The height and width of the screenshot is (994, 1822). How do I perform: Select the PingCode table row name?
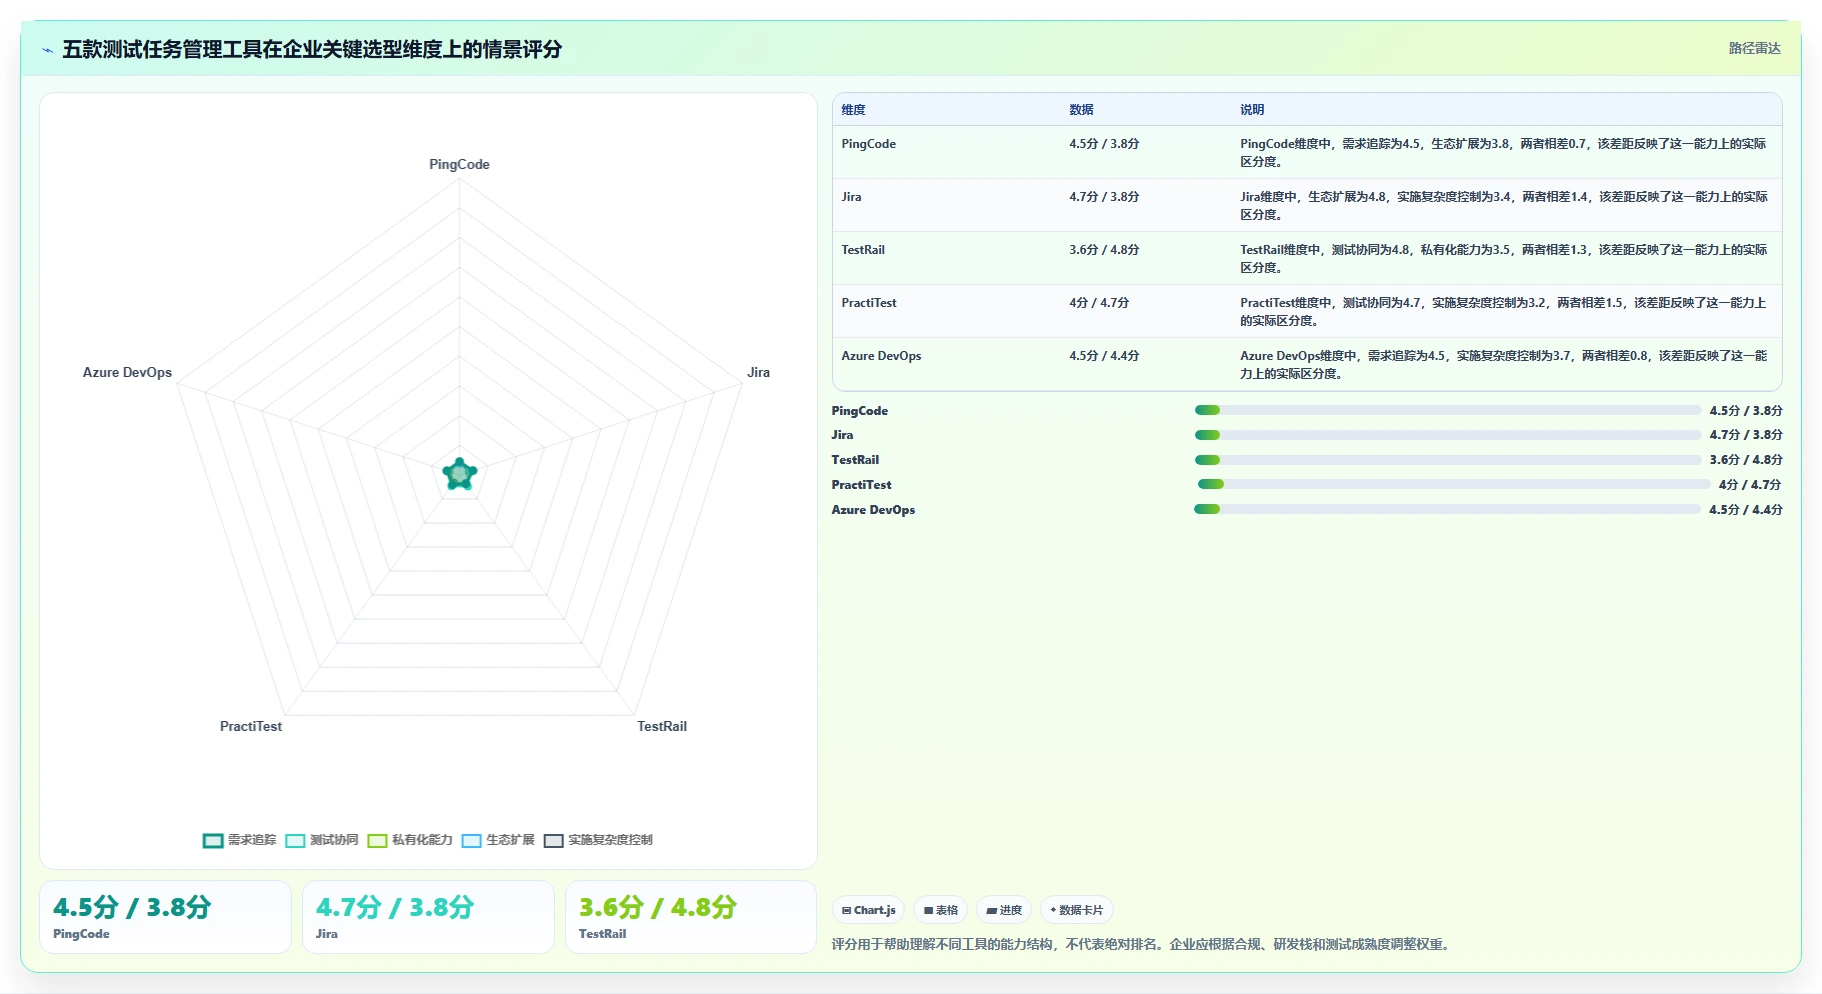tap(868, 144)
